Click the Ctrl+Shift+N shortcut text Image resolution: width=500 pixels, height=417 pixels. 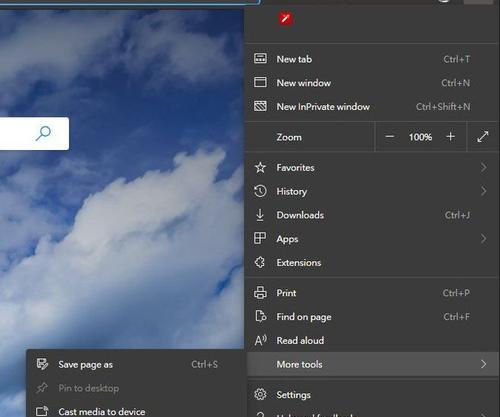[443, 106]
